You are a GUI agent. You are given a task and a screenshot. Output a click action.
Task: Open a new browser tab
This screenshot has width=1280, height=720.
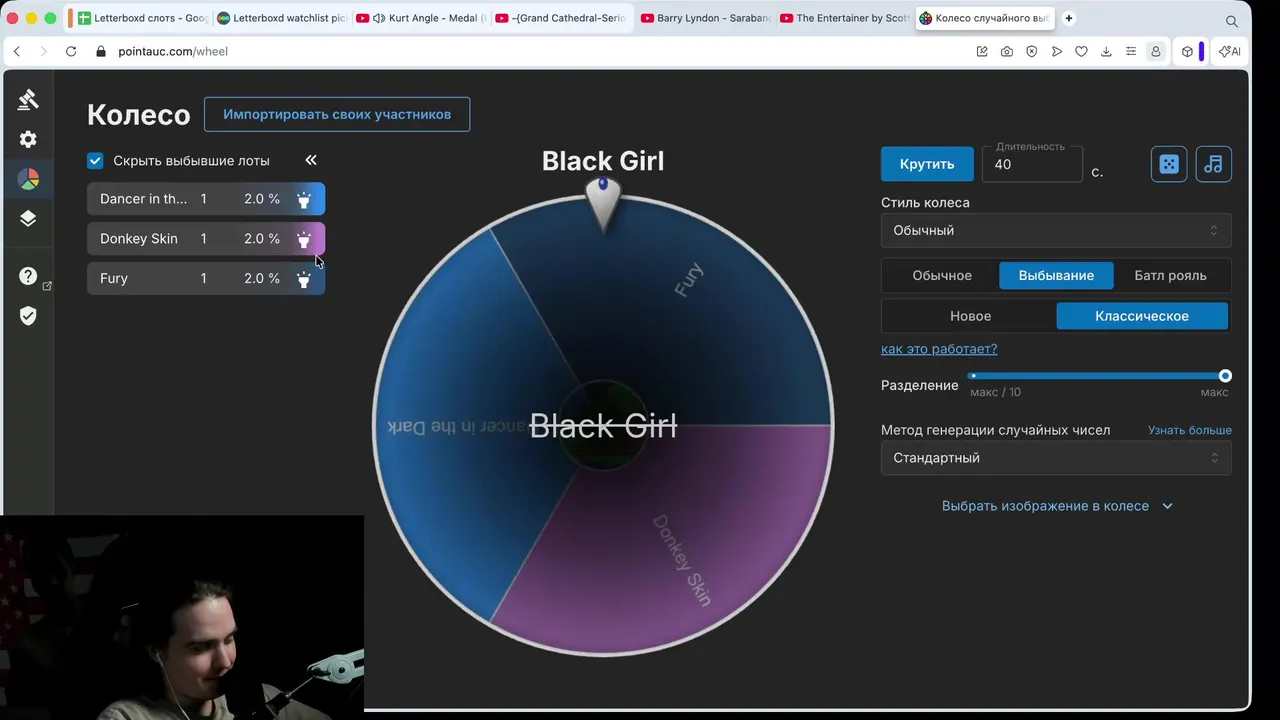coord(1069,18)
